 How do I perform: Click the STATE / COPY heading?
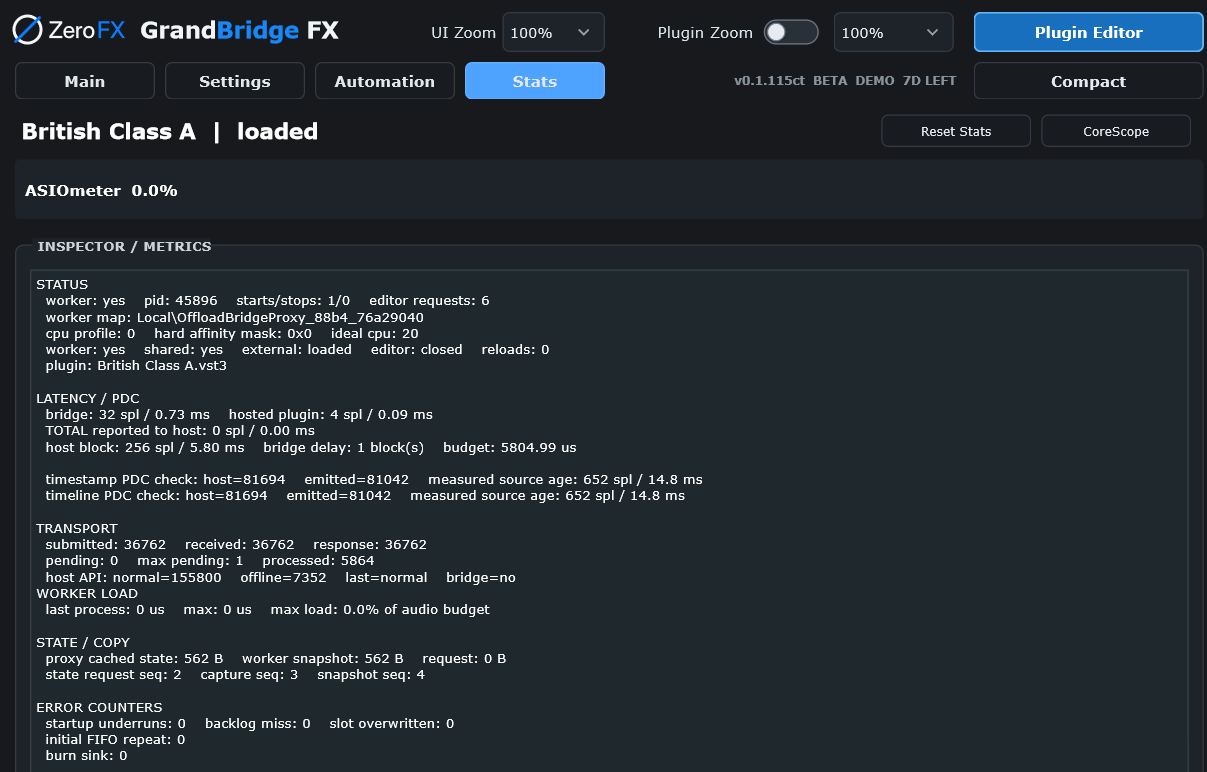pos(83,642)
